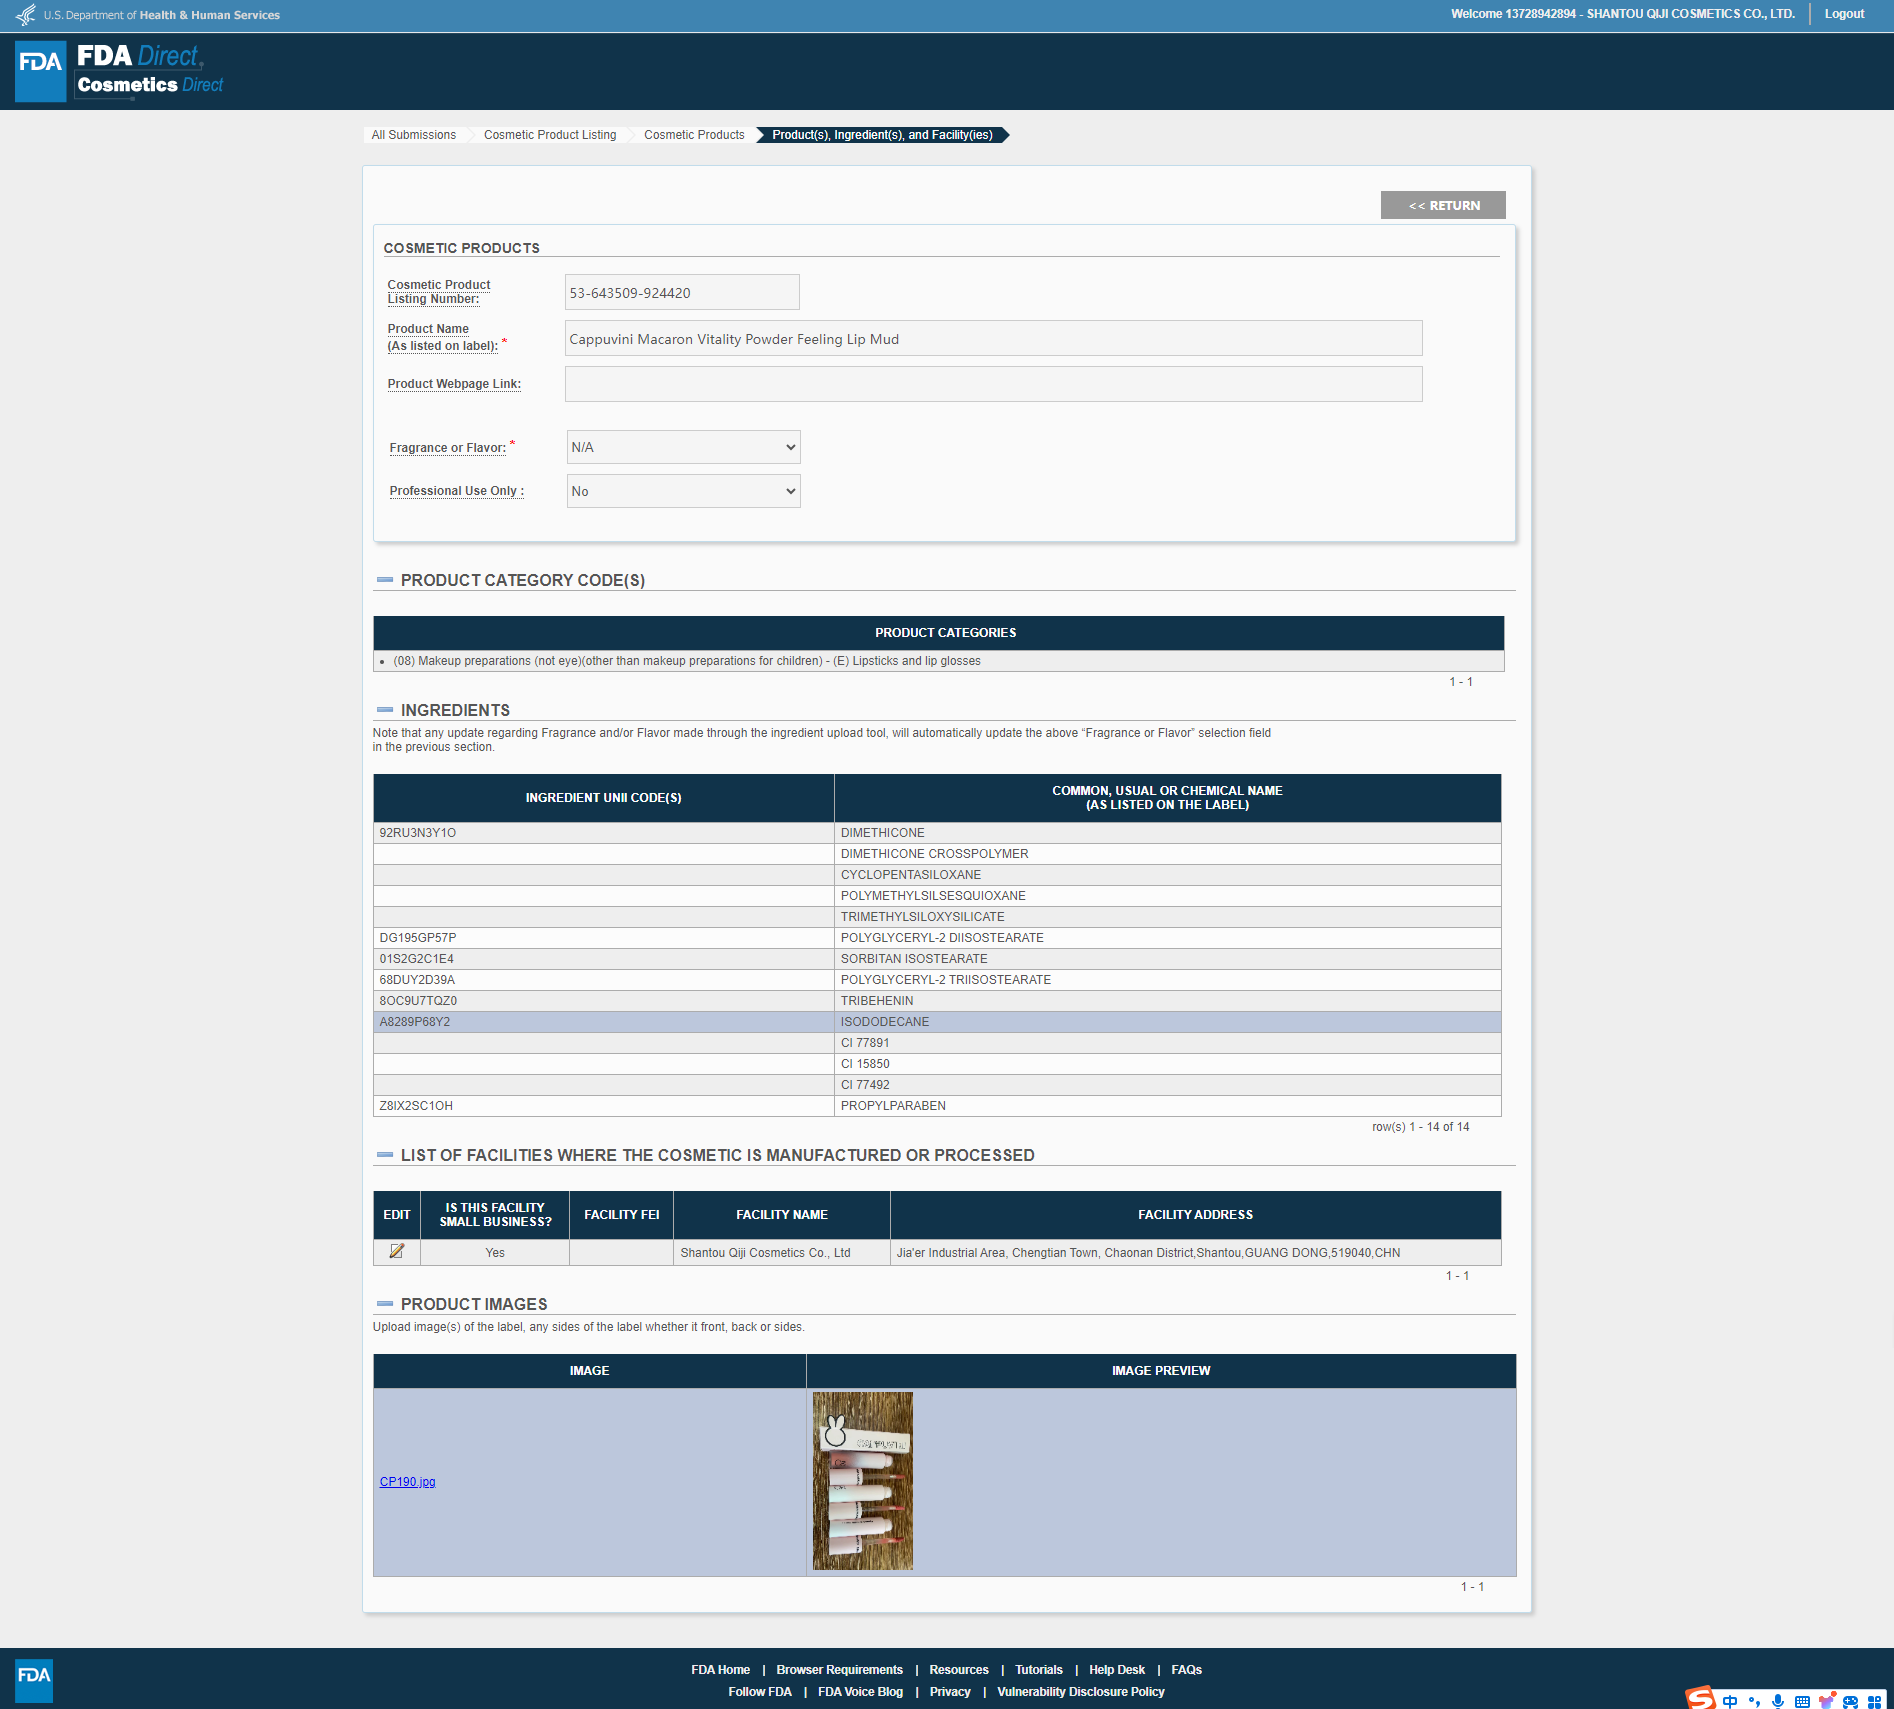
Task: Click the Sogou input method S icon
Action: click(1700, 1698)
